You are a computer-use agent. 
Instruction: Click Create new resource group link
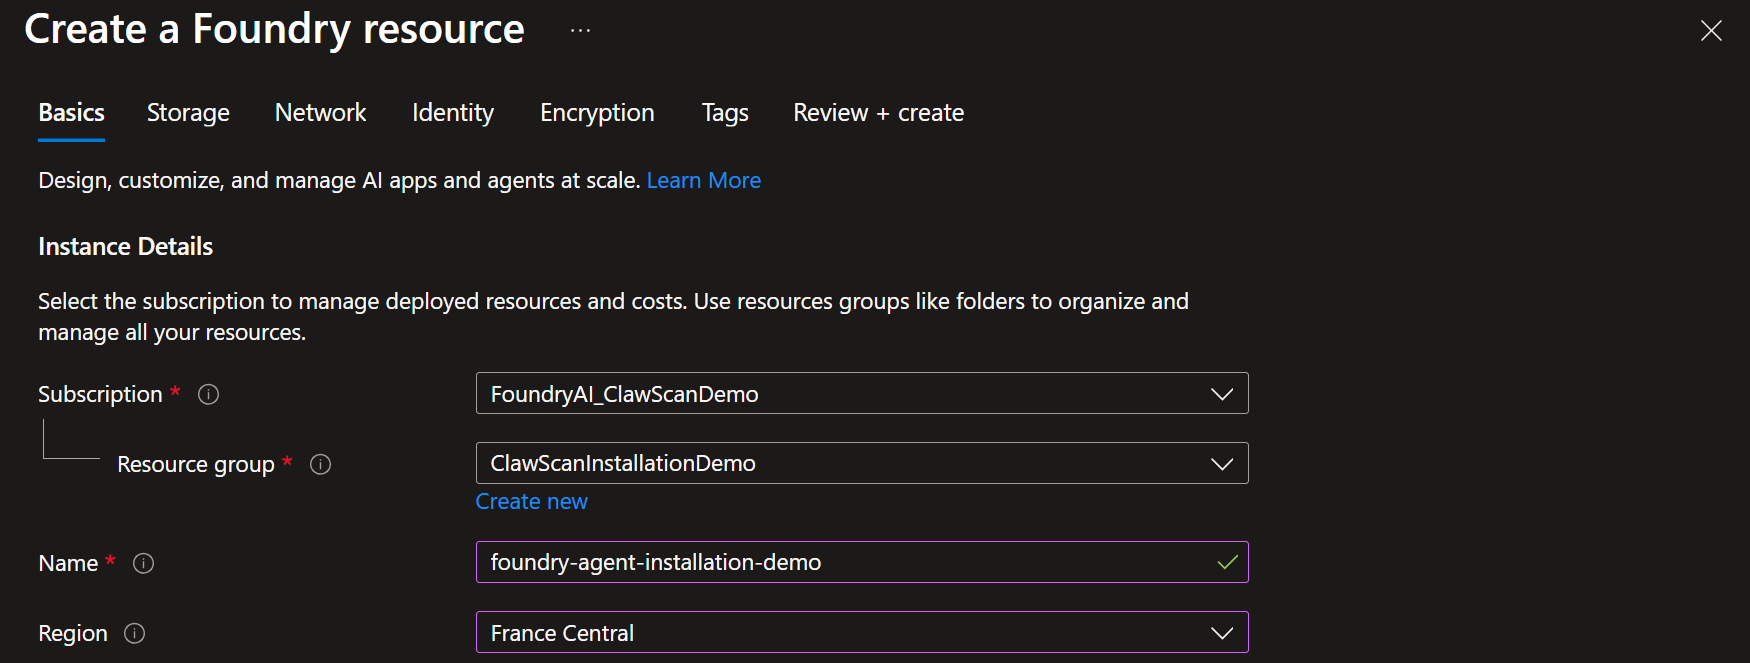pyautogui.click(x=531, y=501)
